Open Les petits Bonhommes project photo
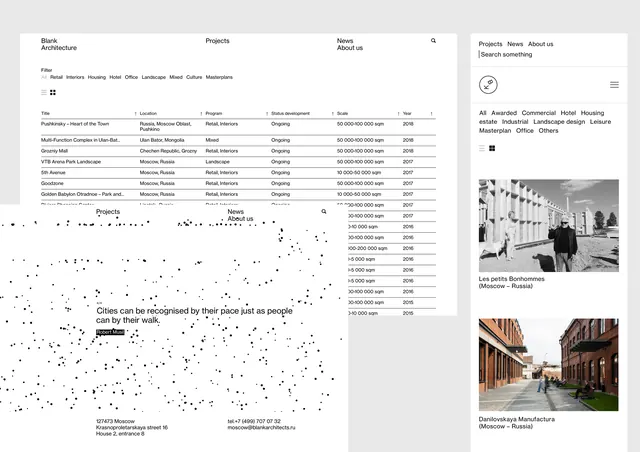The height and width of the screenshot is (452, 640). (x=549, y=225)
